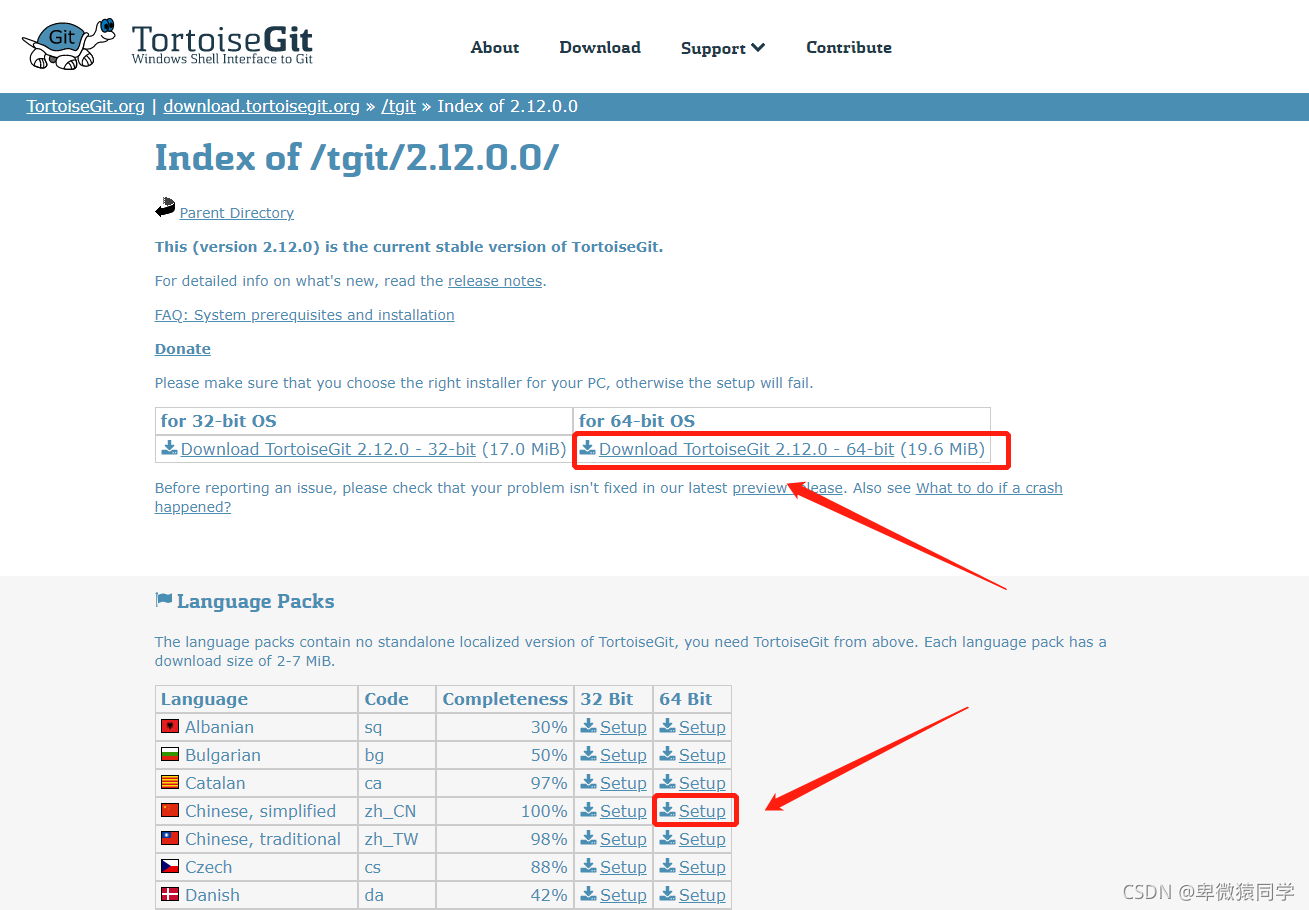This screenshot has width=1309, height=910.
Task: Click the Czech flag icon
Action: point(170,866)
